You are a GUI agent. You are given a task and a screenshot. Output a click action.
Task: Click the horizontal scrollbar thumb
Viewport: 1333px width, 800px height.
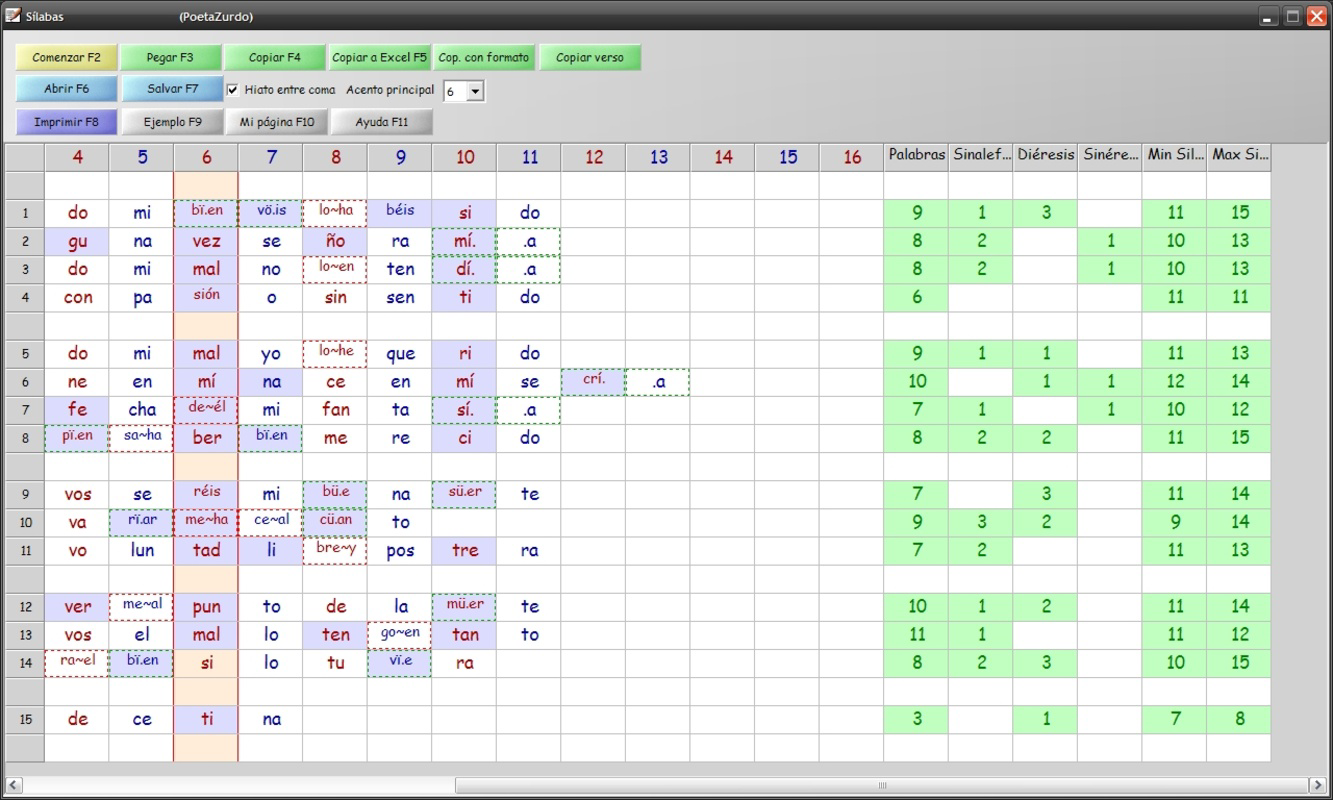pos(881,786)
